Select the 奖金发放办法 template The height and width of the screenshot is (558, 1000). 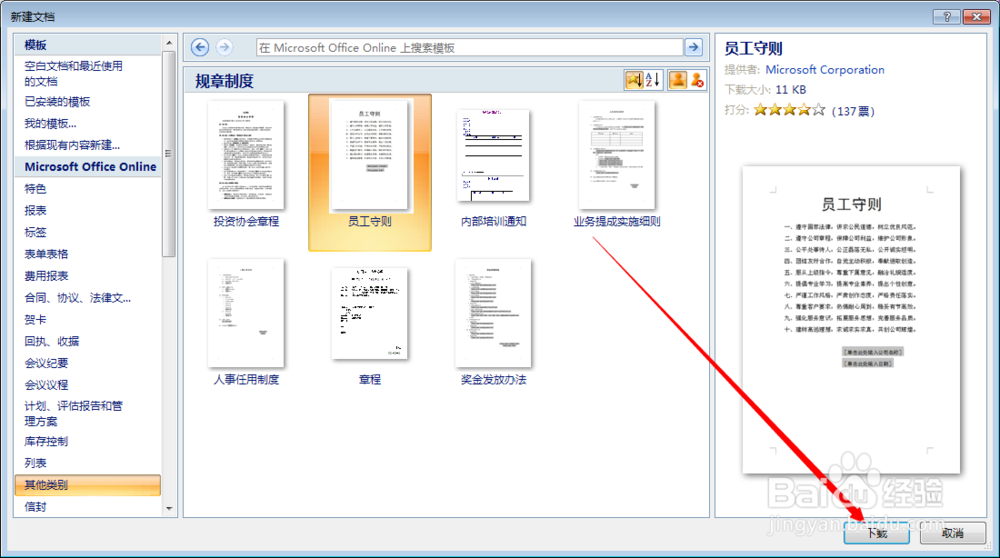click(494, 323)
